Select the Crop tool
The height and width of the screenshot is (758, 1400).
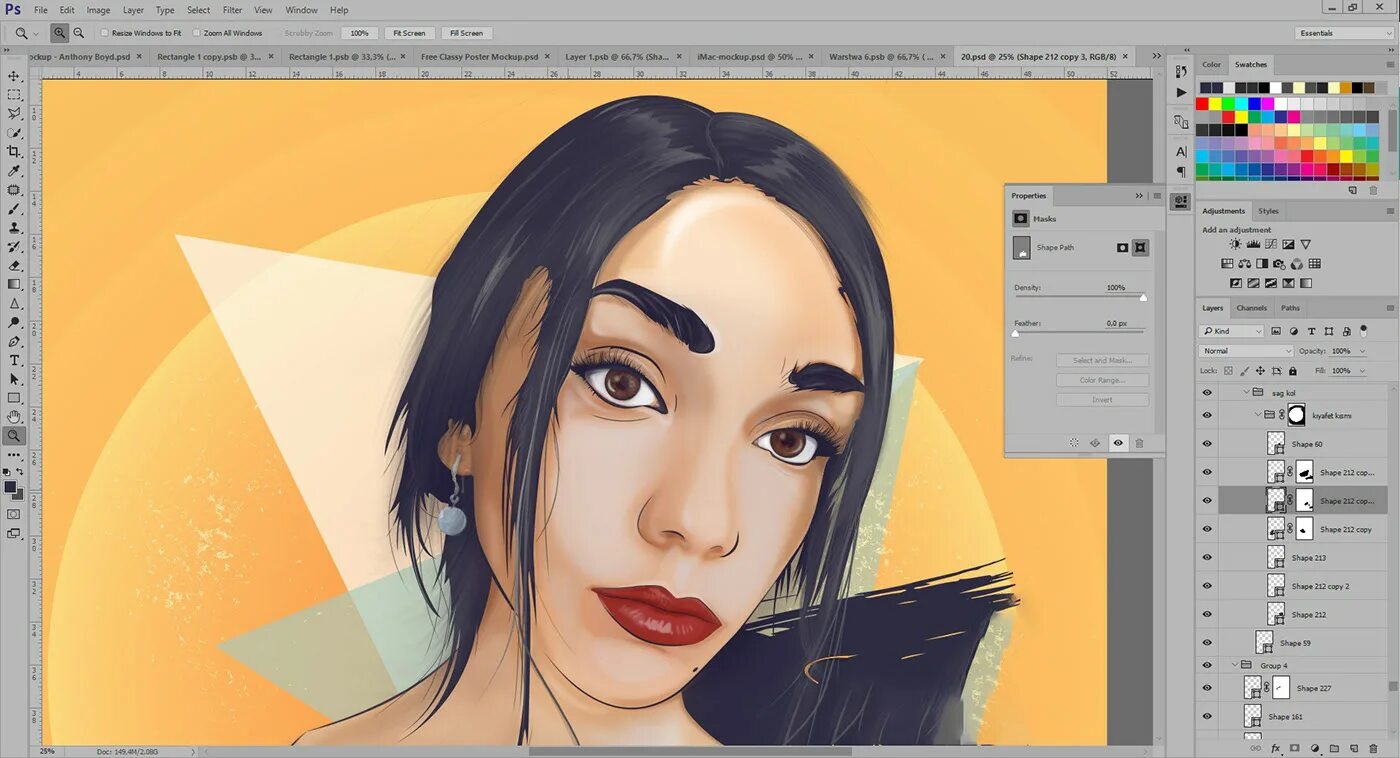[x=14, y=152]
